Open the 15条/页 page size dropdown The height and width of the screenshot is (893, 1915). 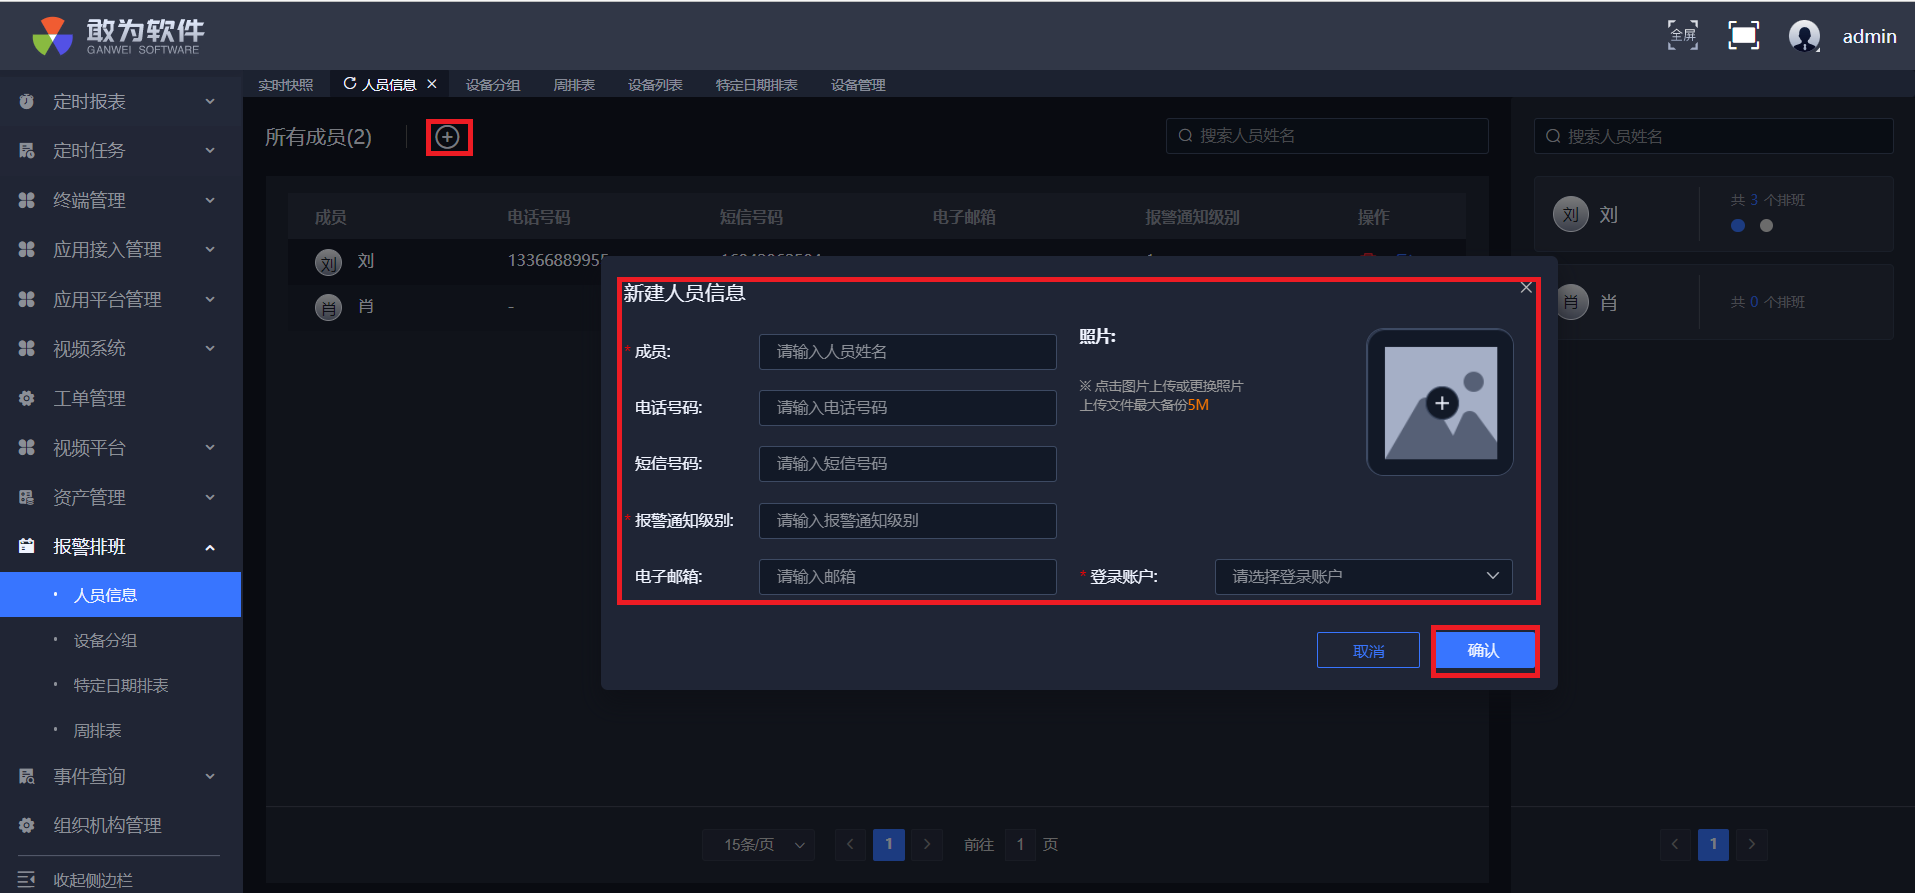click(758, 845)
